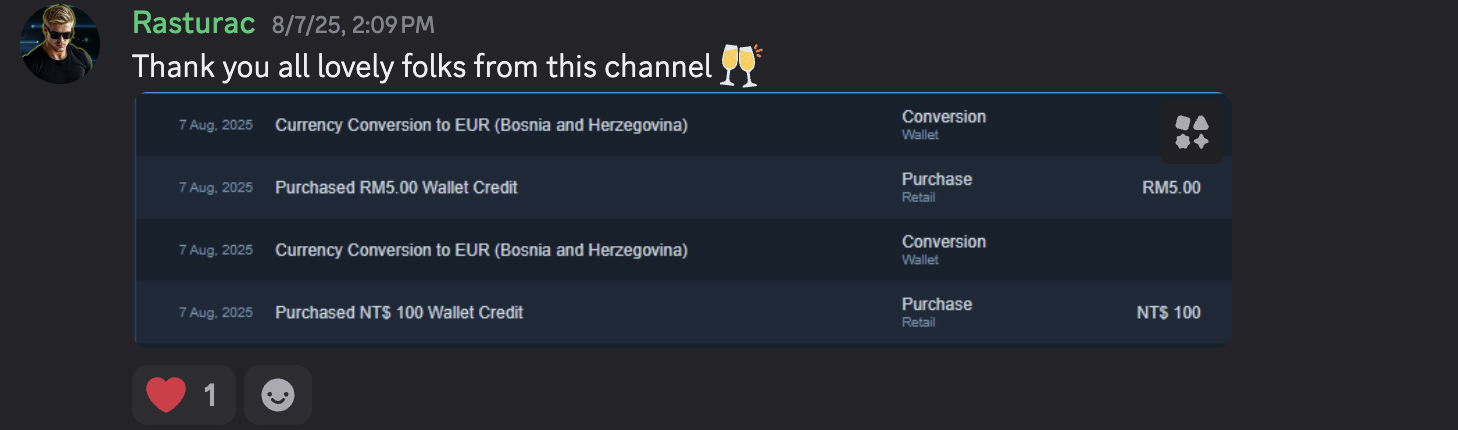Click Conversion Wallet label above the NT$ 100 row
Image resolution: width=1458 pixels, height=430 pixels.
pos(943,250)
